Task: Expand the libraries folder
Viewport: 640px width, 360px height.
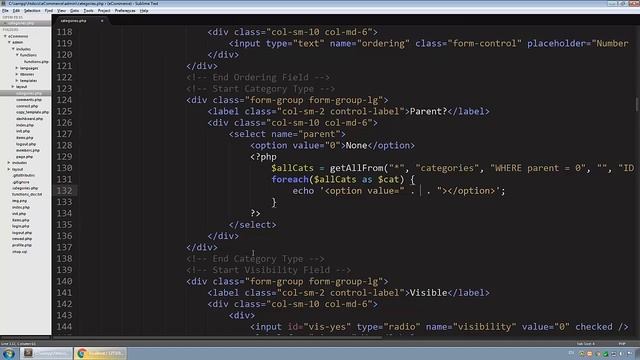Action: (17, 74)
